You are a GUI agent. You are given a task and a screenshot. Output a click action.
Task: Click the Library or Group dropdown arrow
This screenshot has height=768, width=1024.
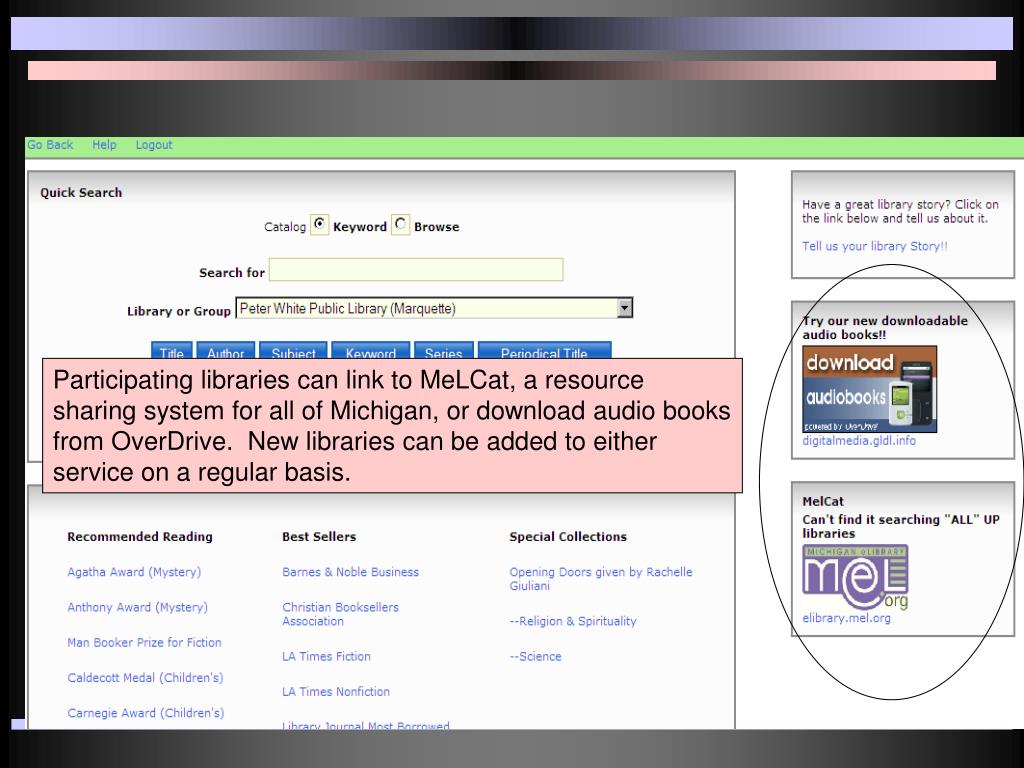pos(625,308)
